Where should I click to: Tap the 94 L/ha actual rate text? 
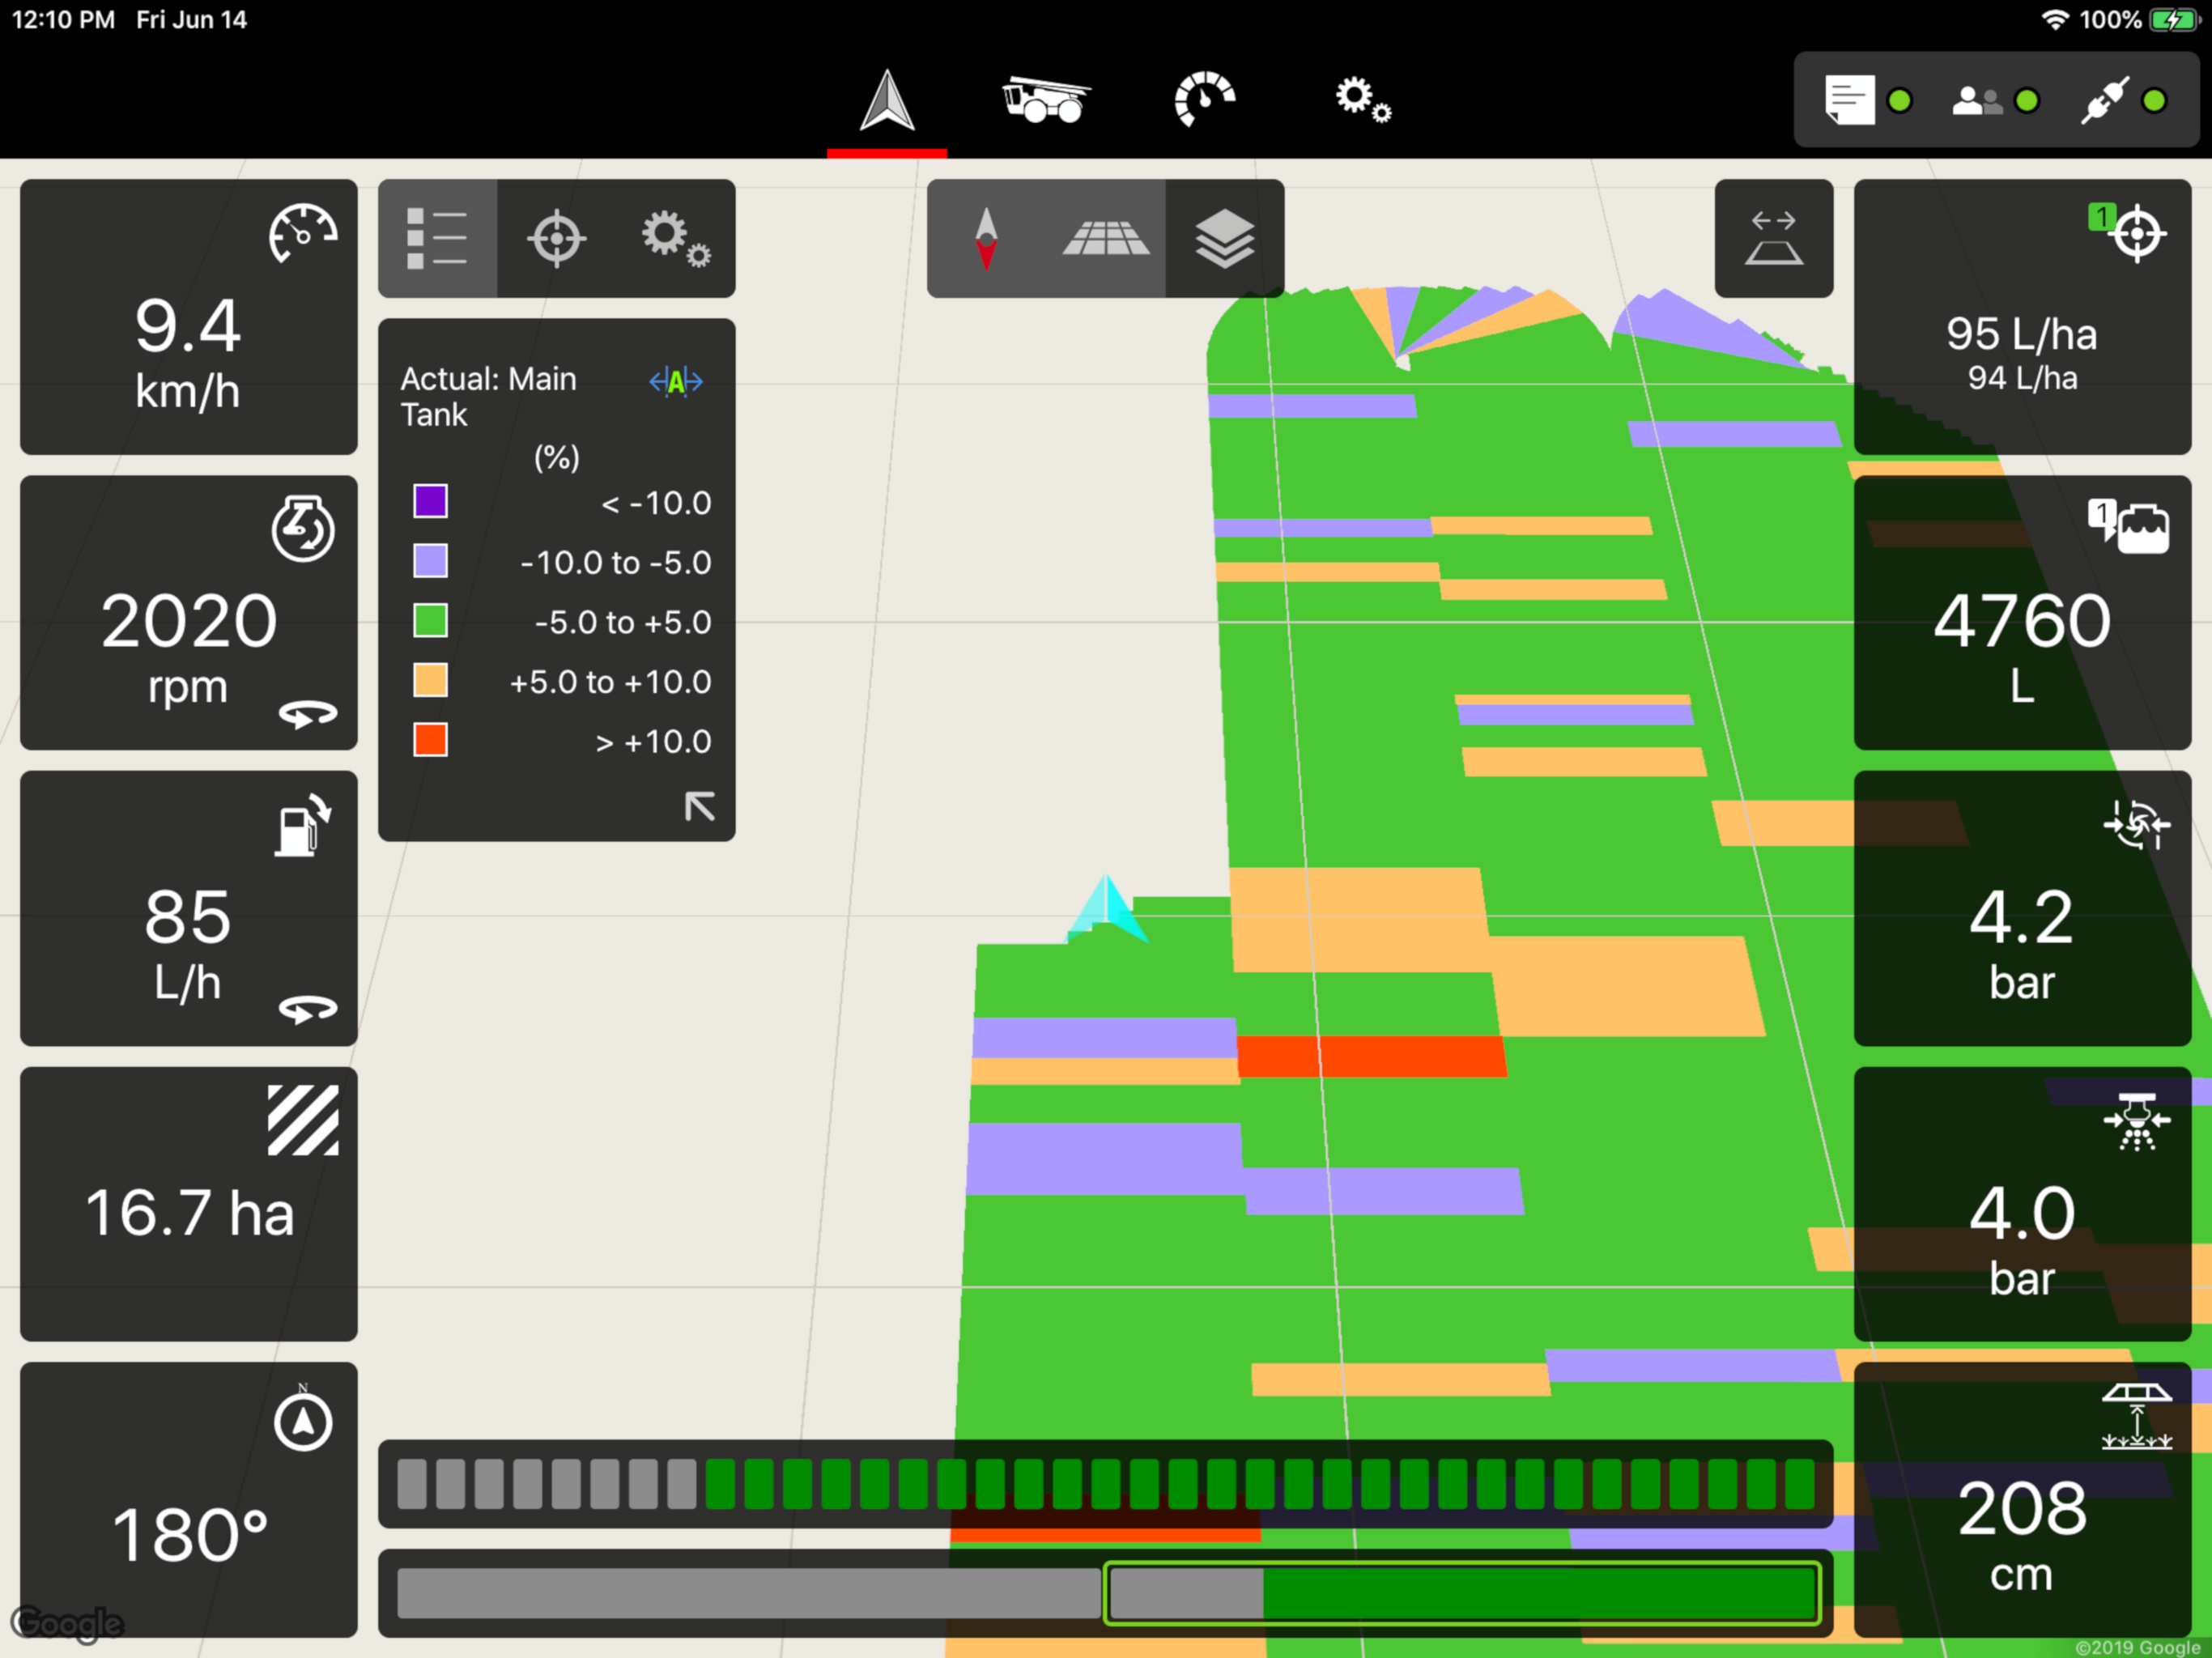click(2022, 378)
